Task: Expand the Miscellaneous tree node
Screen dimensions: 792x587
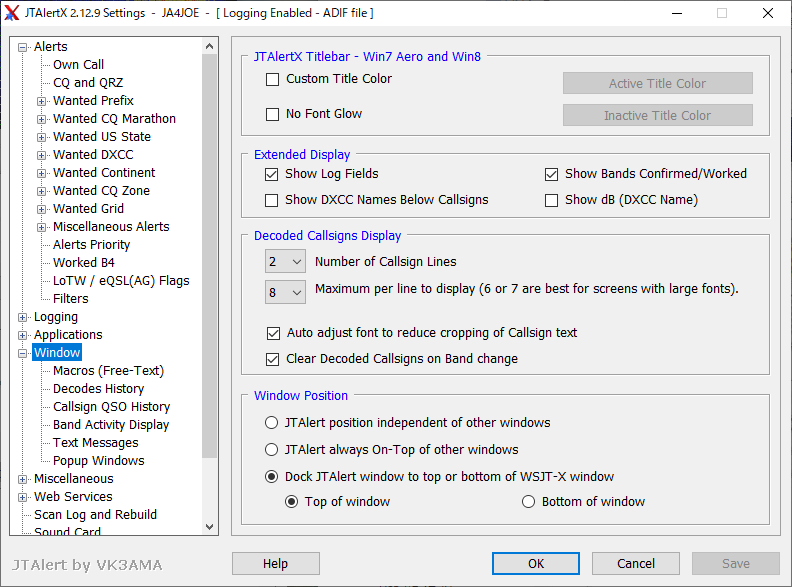Action: pos(22,479)
